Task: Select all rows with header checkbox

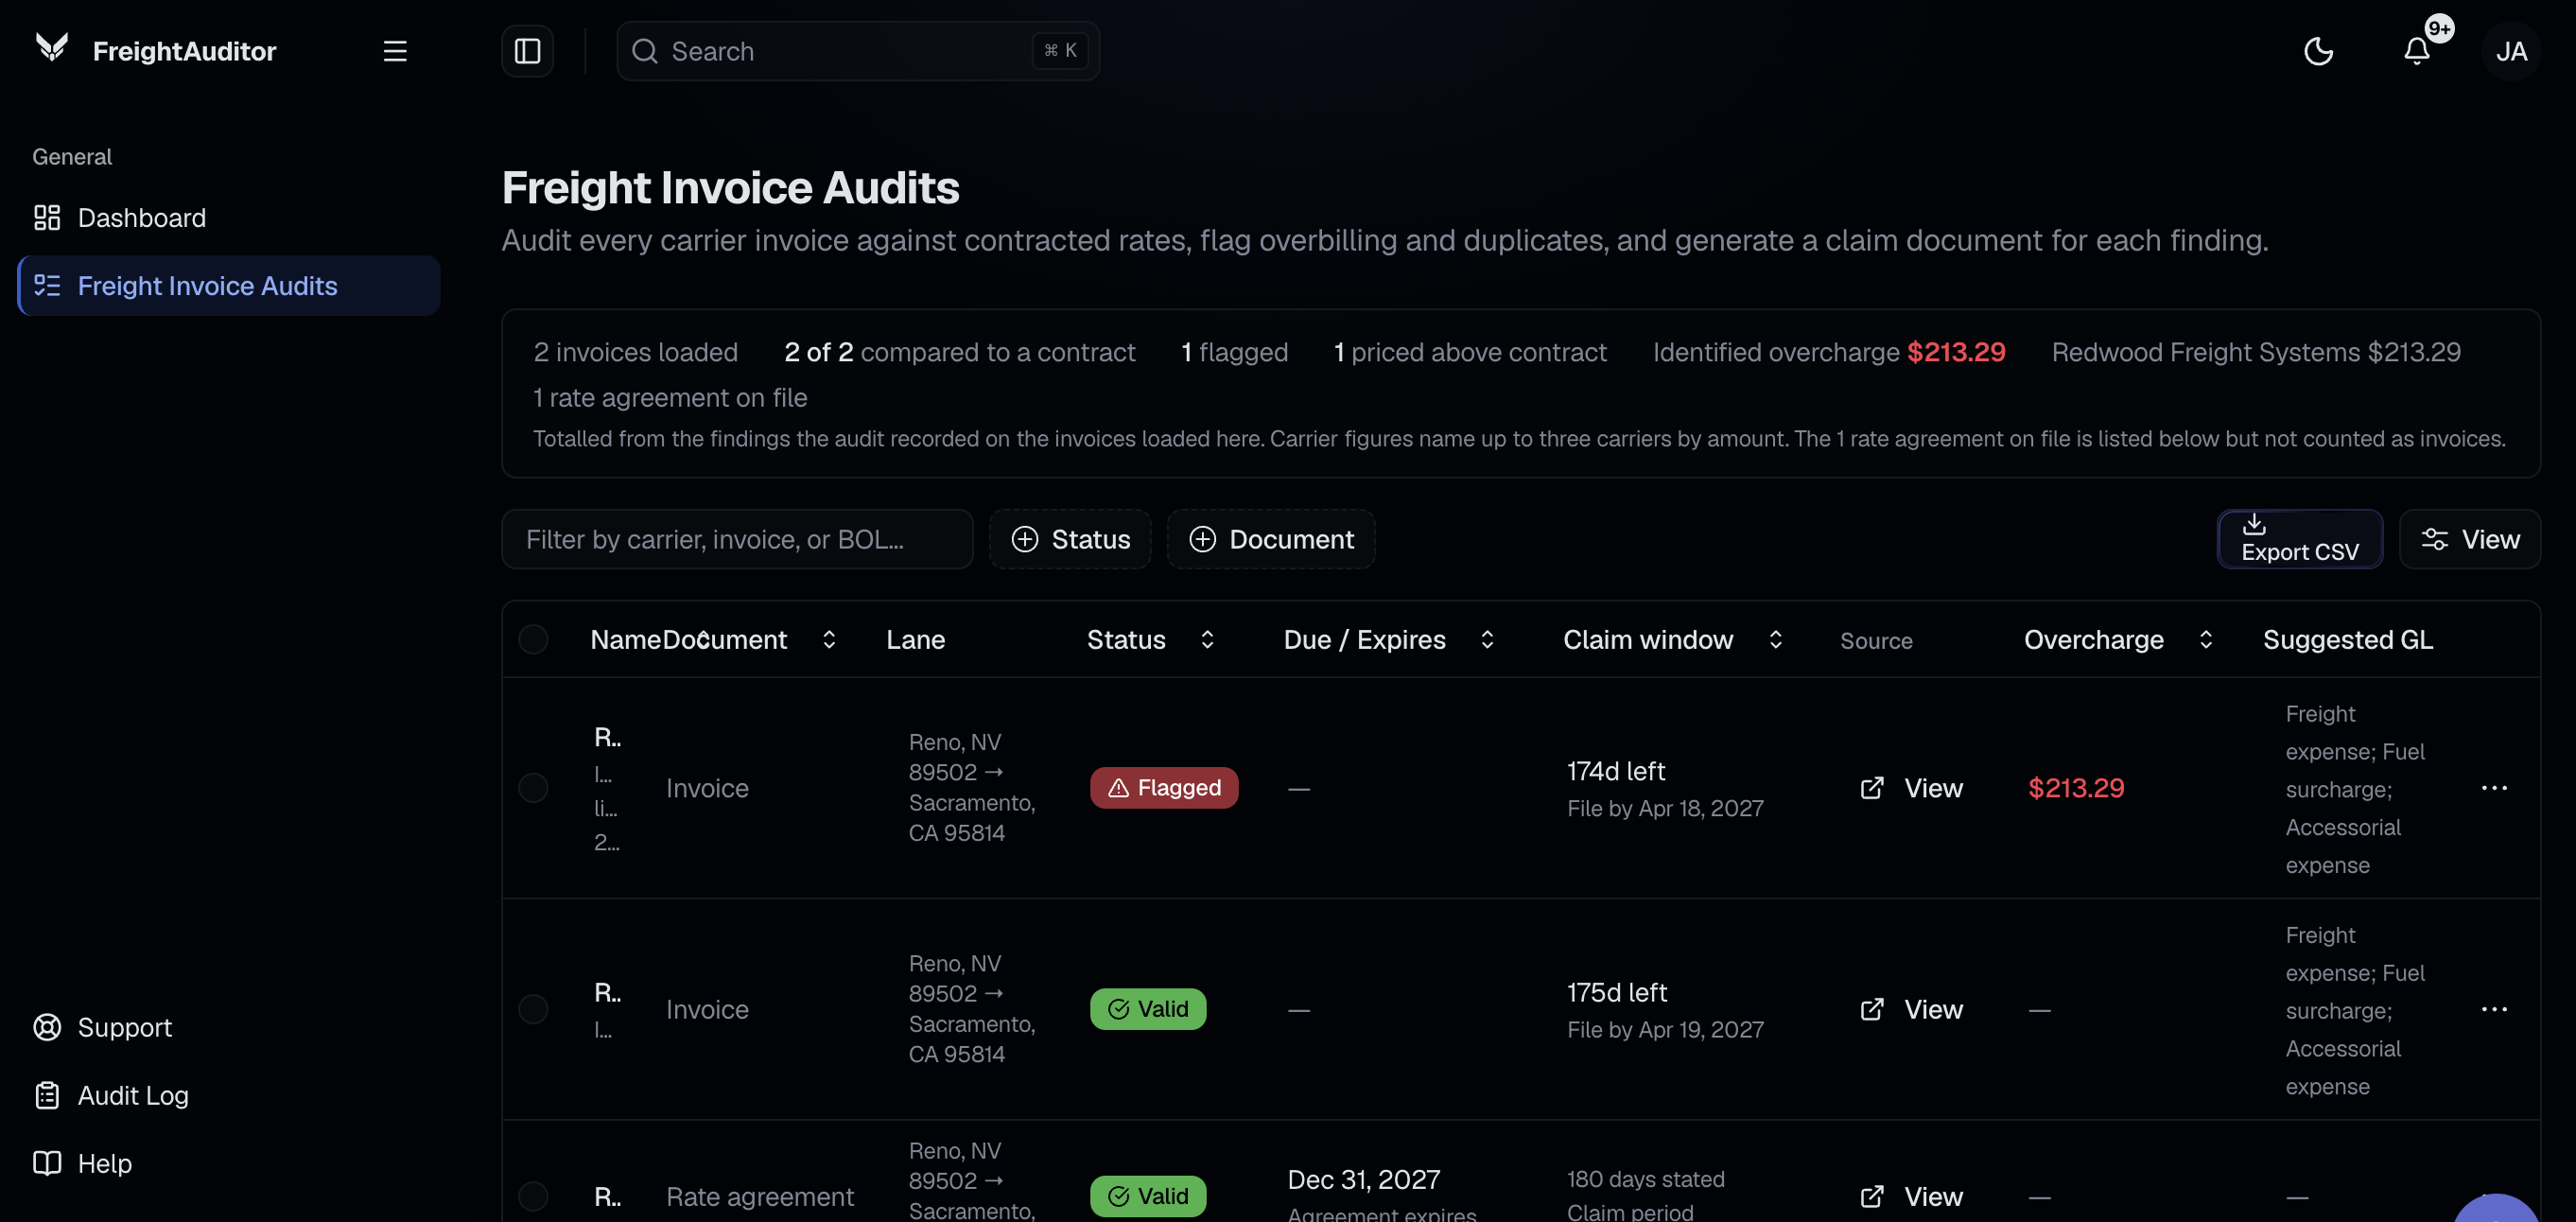Action: (533, 639)
